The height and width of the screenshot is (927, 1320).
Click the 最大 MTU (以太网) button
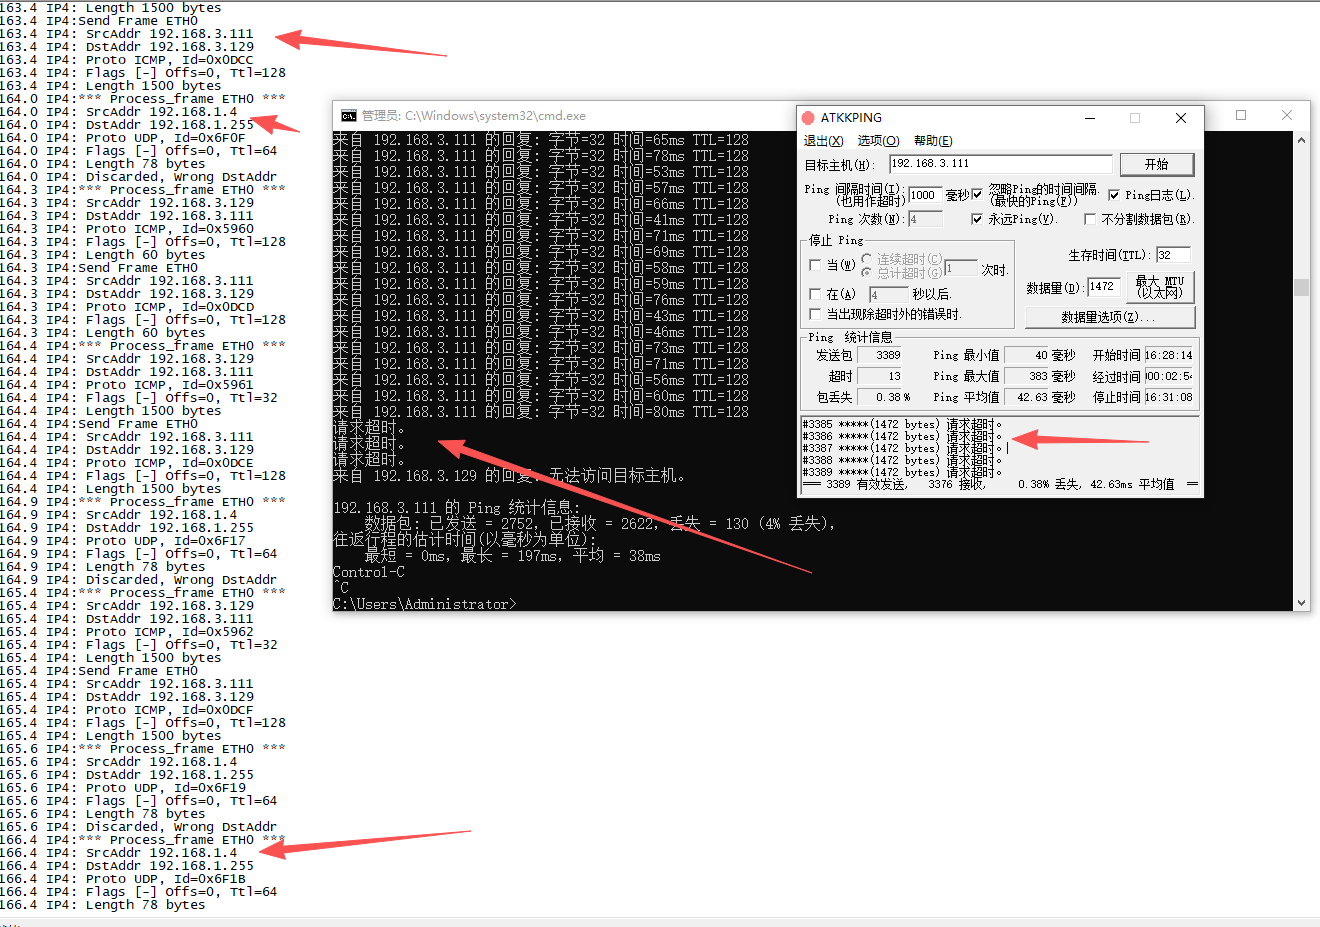point(1160,287)
